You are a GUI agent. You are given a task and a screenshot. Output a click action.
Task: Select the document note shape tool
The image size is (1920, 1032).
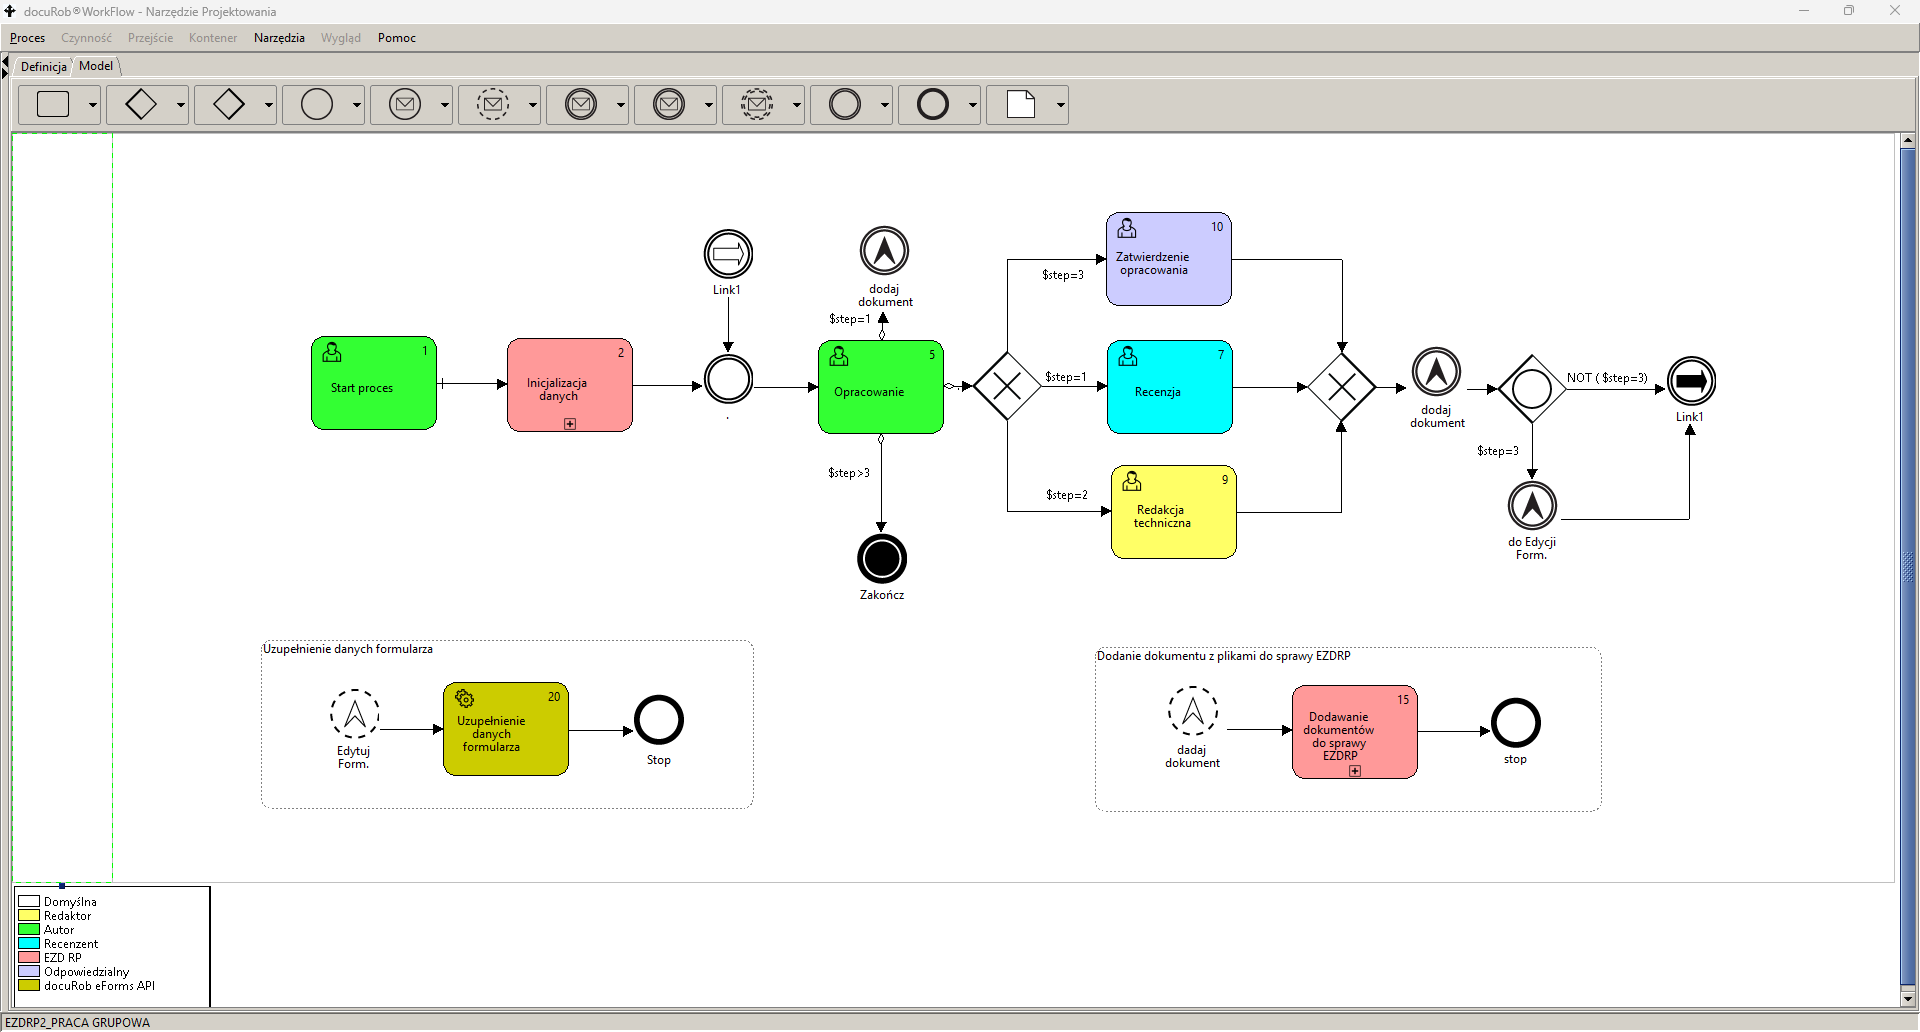point(1021,104)
